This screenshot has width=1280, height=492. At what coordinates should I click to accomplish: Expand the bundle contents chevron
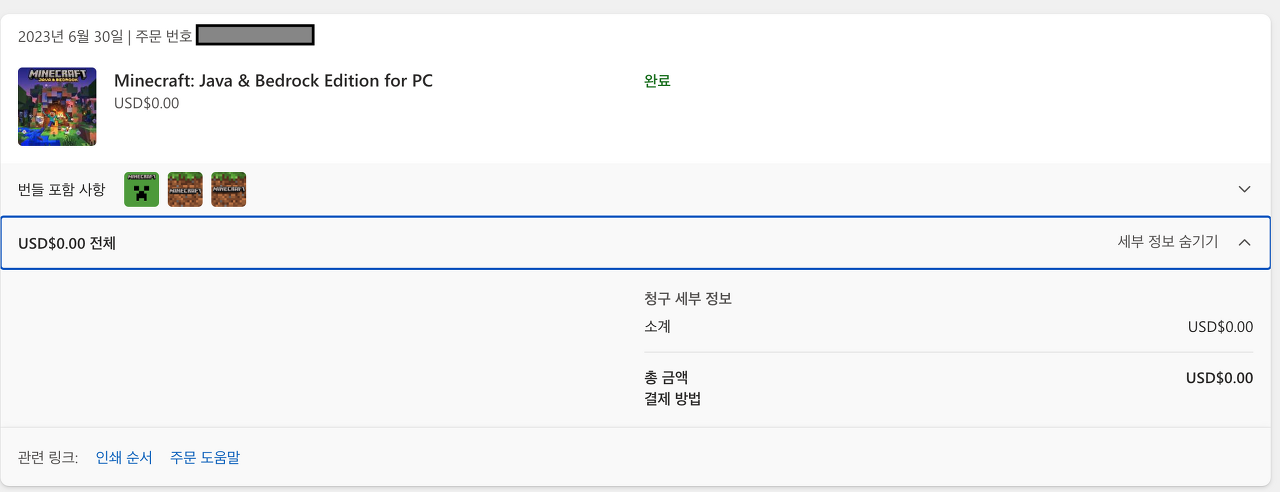coord(1244,189)
